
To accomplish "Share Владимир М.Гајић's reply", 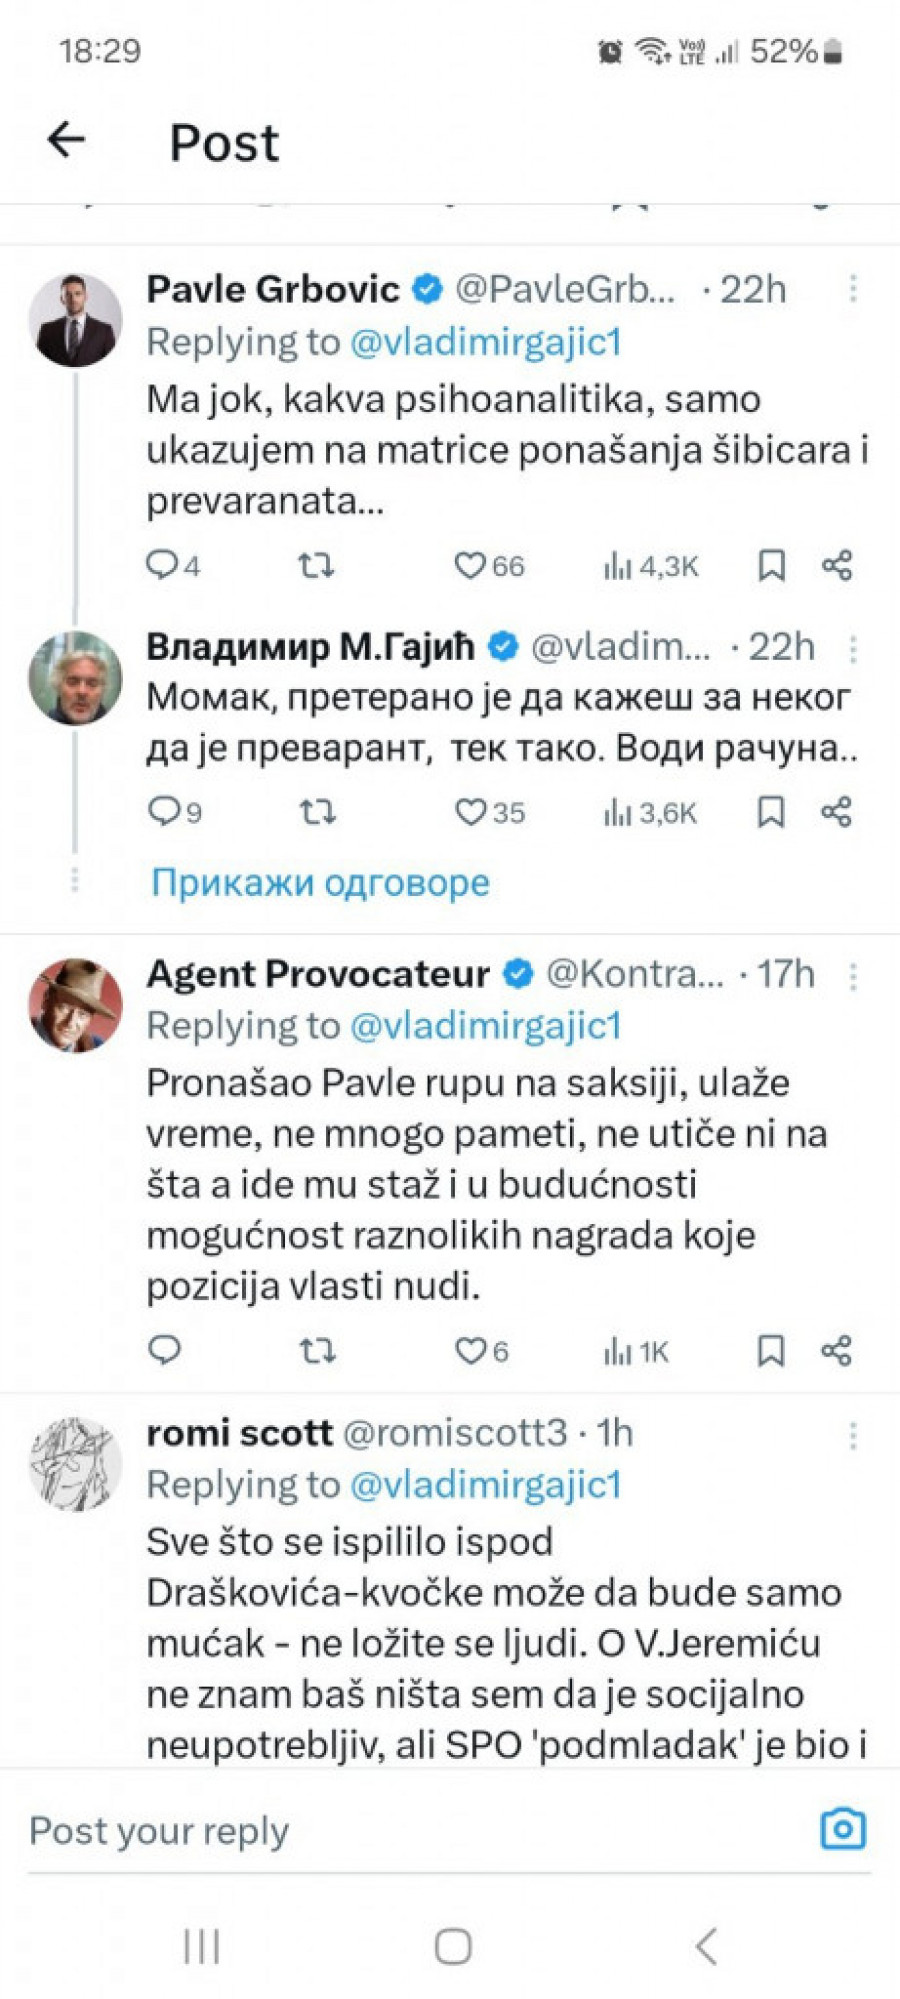I will [836, 812].
